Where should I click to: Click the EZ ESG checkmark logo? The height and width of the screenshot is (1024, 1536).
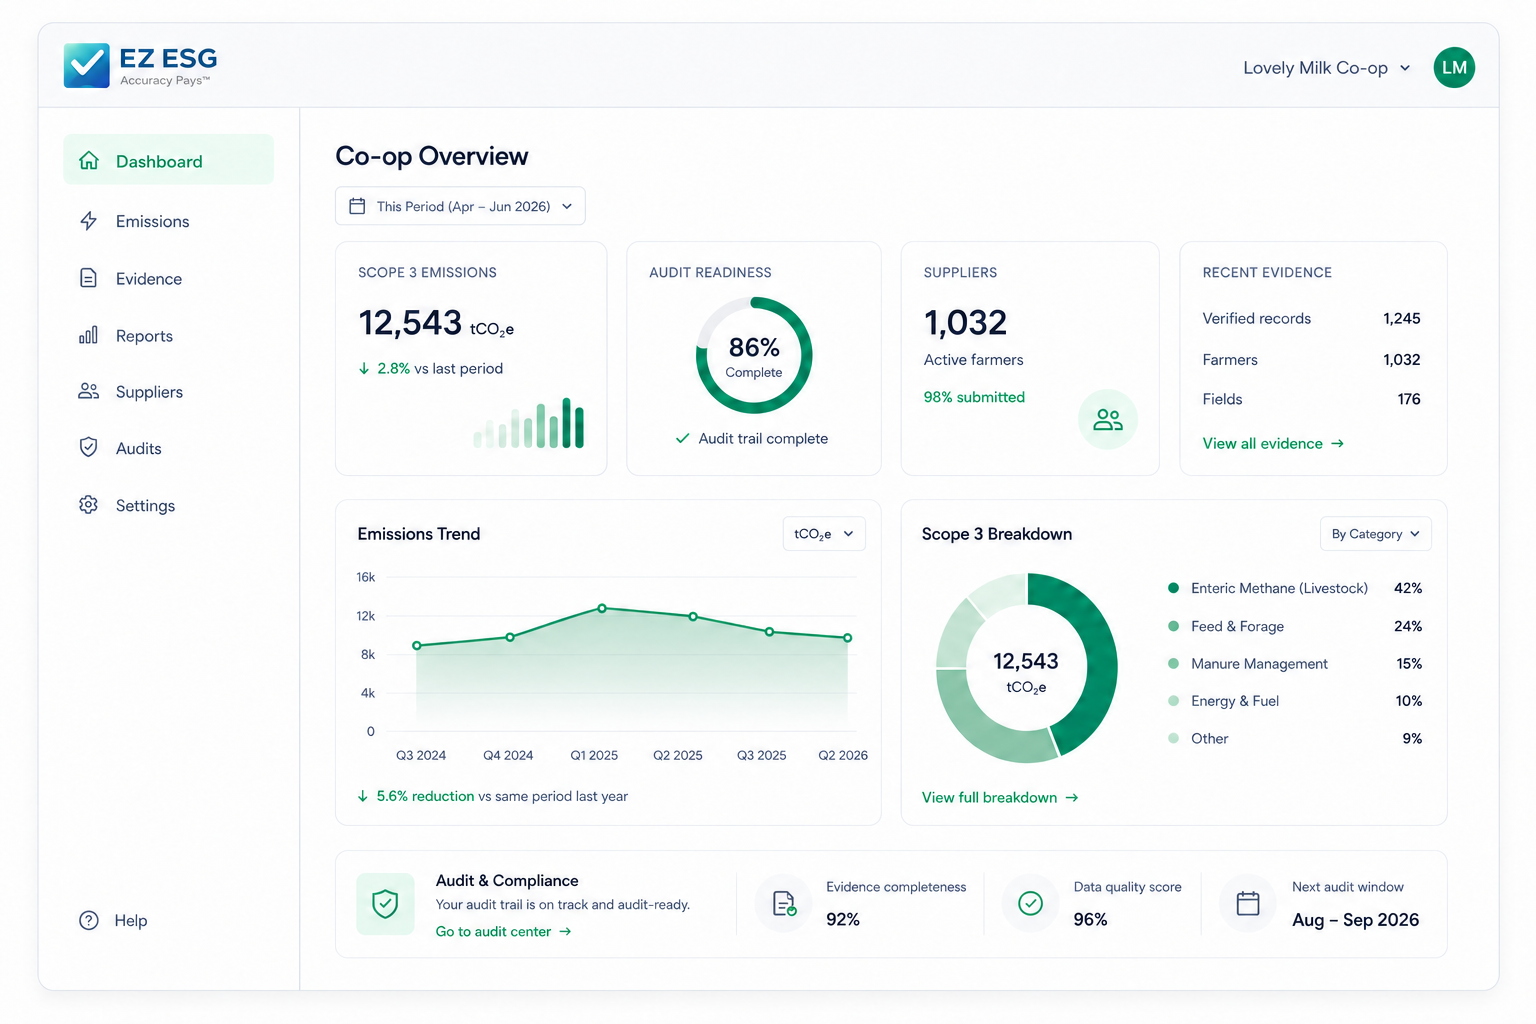click(86, 65)
